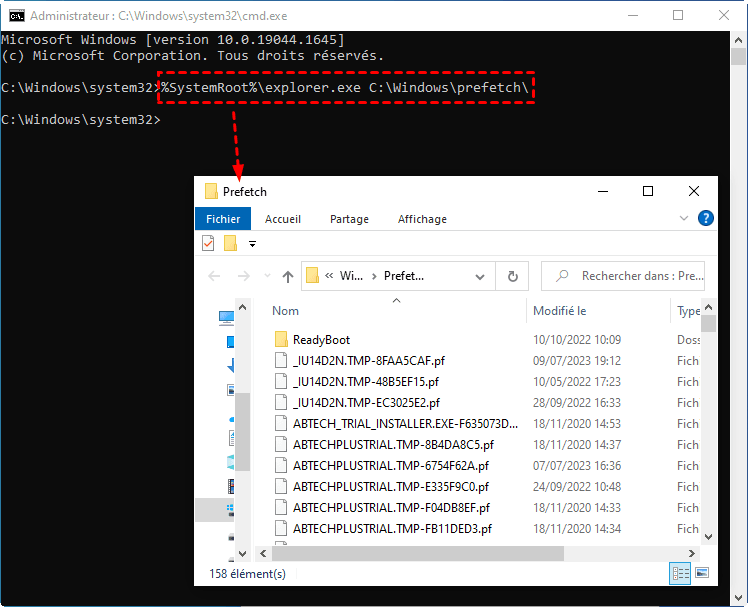
Task: Click the Prefetch window title folder icon
Action: [x=210, y=191]
